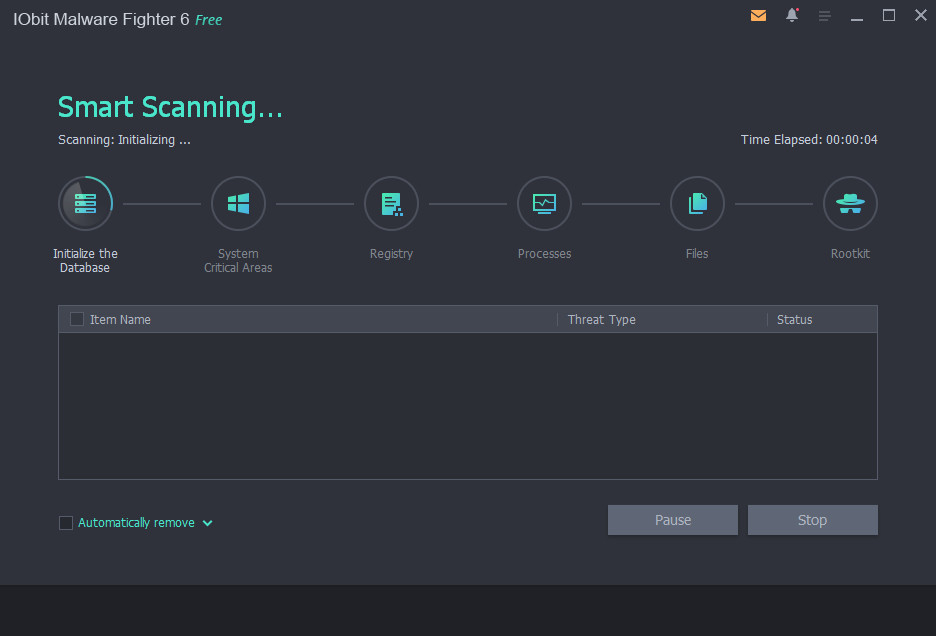Click the Files stage icon
Viewport: 936px width, 636px height.
pyautogui.click(x=697, y=204)
